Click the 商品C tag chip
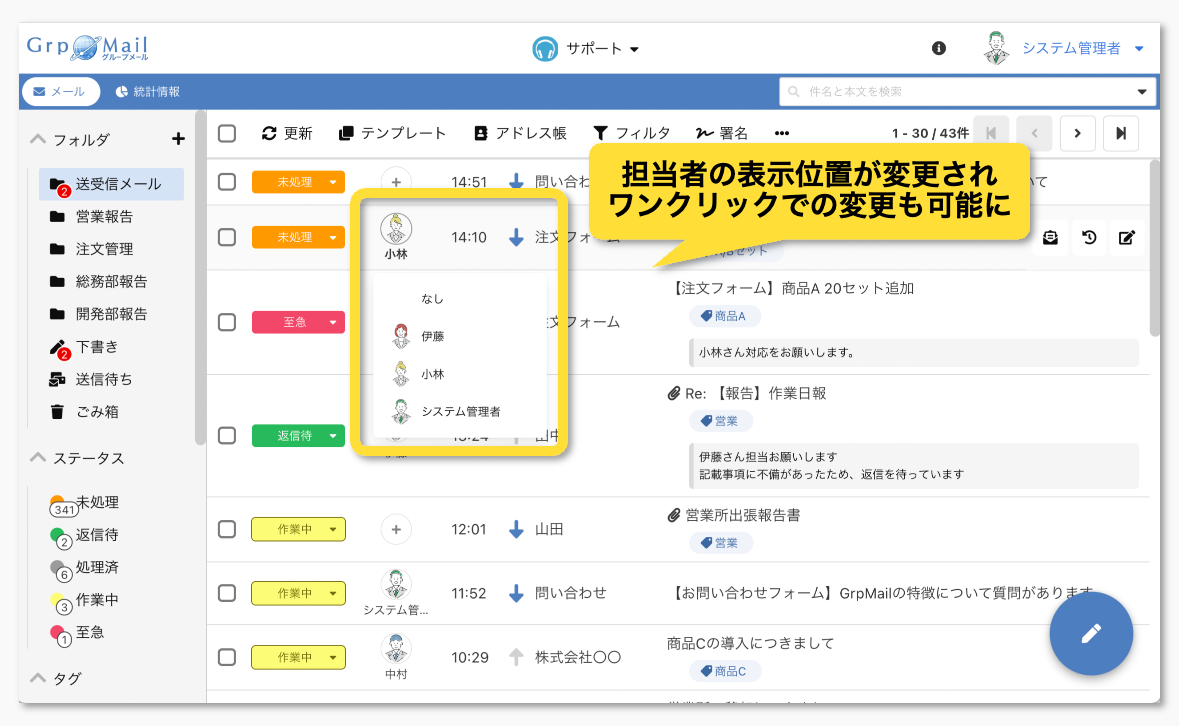The height and width of the screenshot is (726, 1179). 725,671
